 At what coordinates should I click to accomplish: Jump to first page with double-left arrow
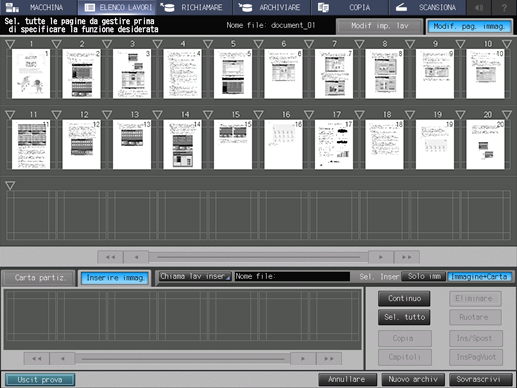click(110, 257)
